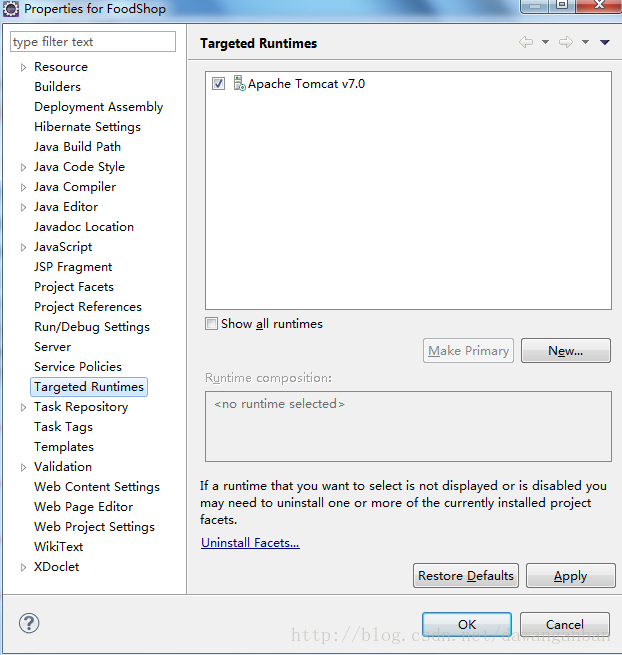The image size is (622, 655).
Task: Select the Server item
Action: coord(53,347)
